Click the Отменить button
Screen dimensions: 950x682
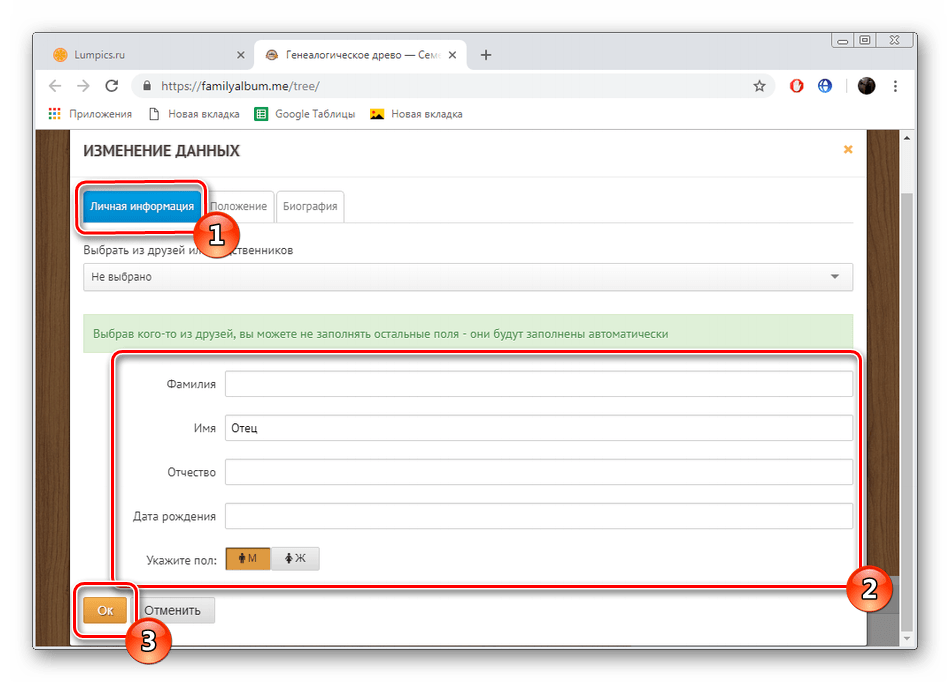pos(173,611)
